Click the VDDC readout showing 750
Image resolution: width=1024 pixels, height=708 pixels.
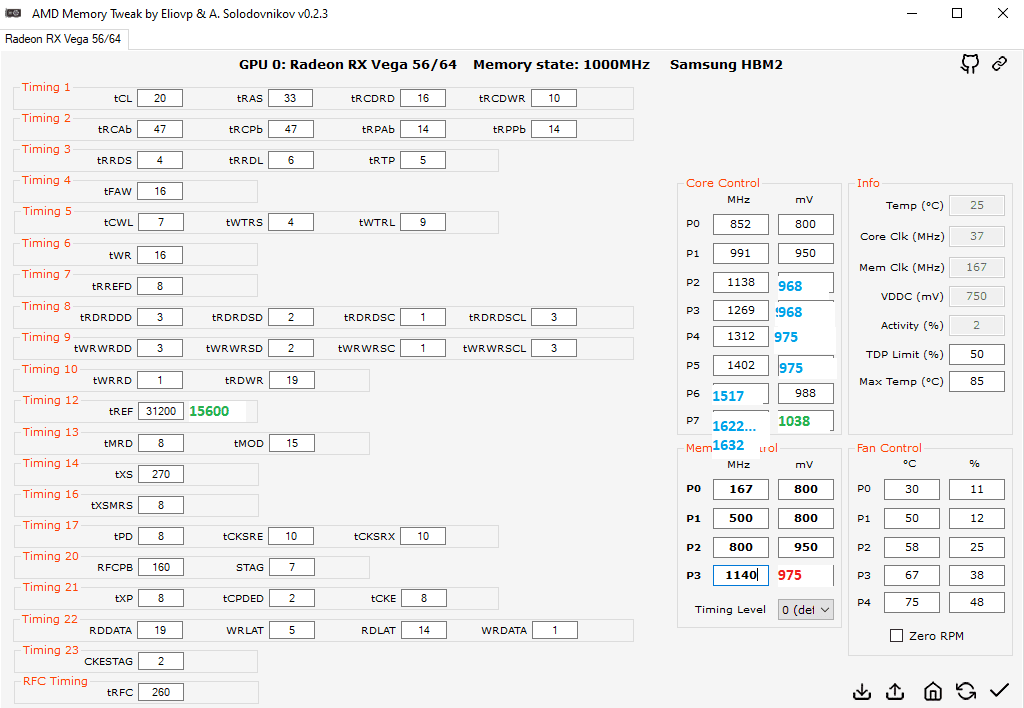pyautogui.click(x=976, y=297)
